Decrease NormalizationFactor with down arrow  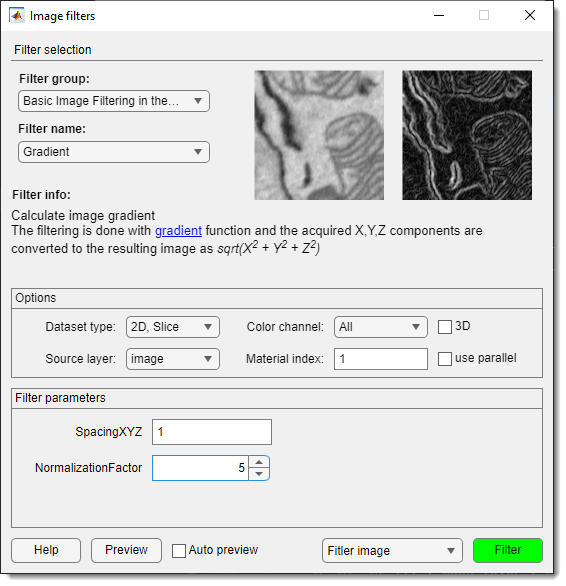coord(259,474)
